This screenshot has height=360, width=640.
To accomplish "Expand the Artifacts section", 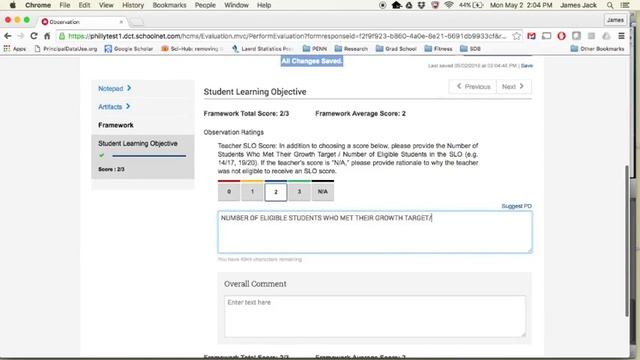I will click(x=114, y=107).
